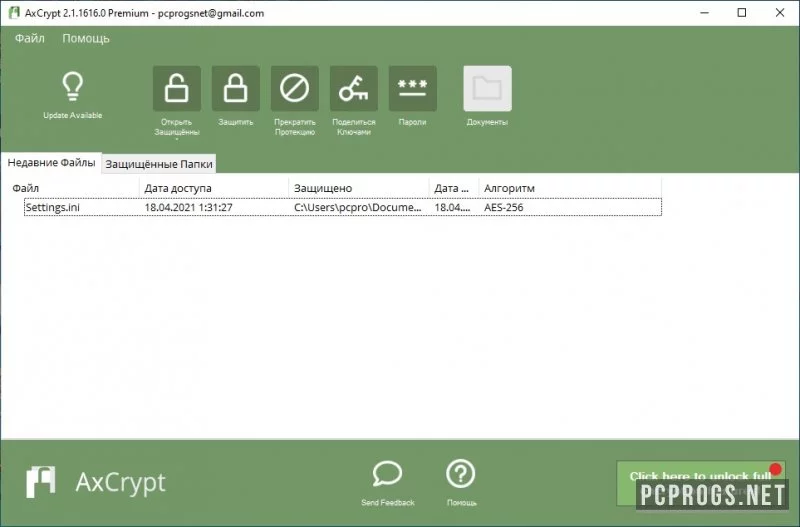This screenshot has height=527, width=800.
Task: Click here to unlock full version button
Action: [700, 483]
